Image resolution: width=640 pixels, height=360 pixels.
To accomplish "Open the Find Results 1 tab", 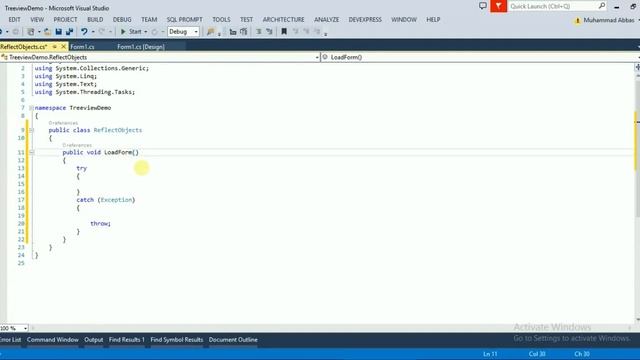I will [127, 340].
